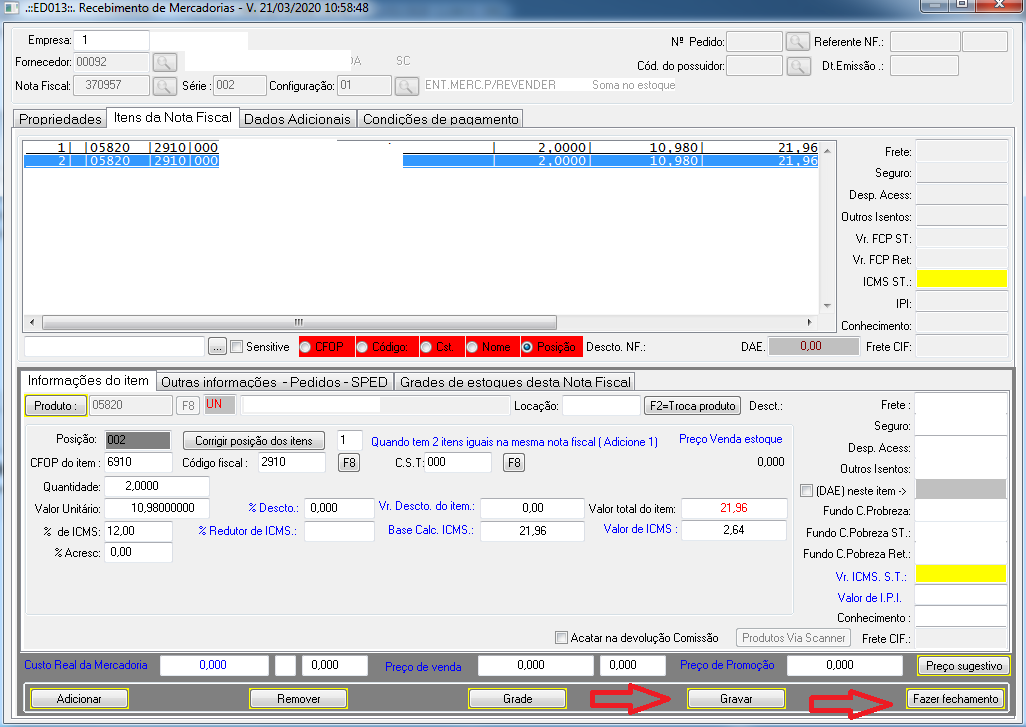Screen dimensions: 1026x727
Task: Select the CFOP radio button
Action: pos(306,347)
